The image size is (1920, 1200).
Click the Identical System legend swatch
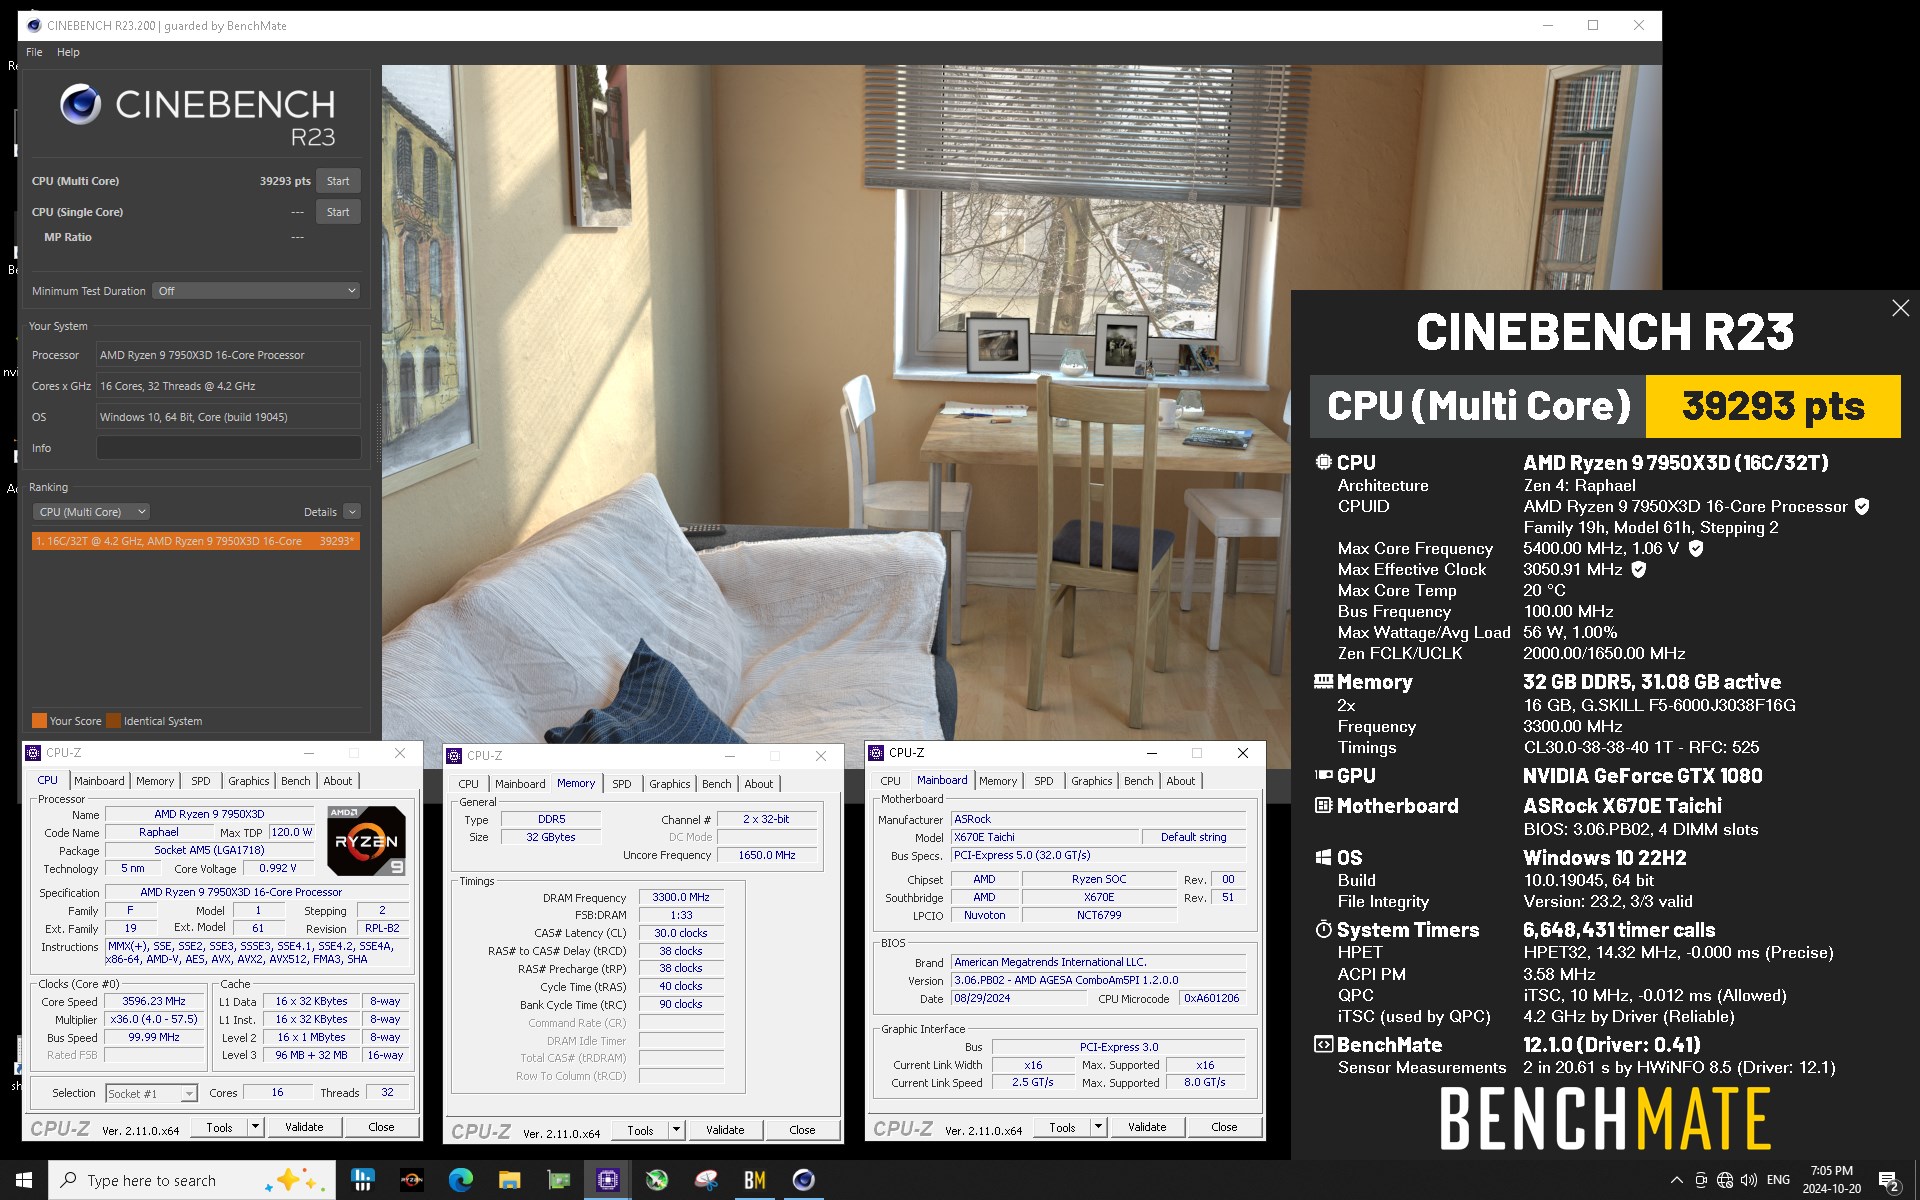[x=113, y=721]
